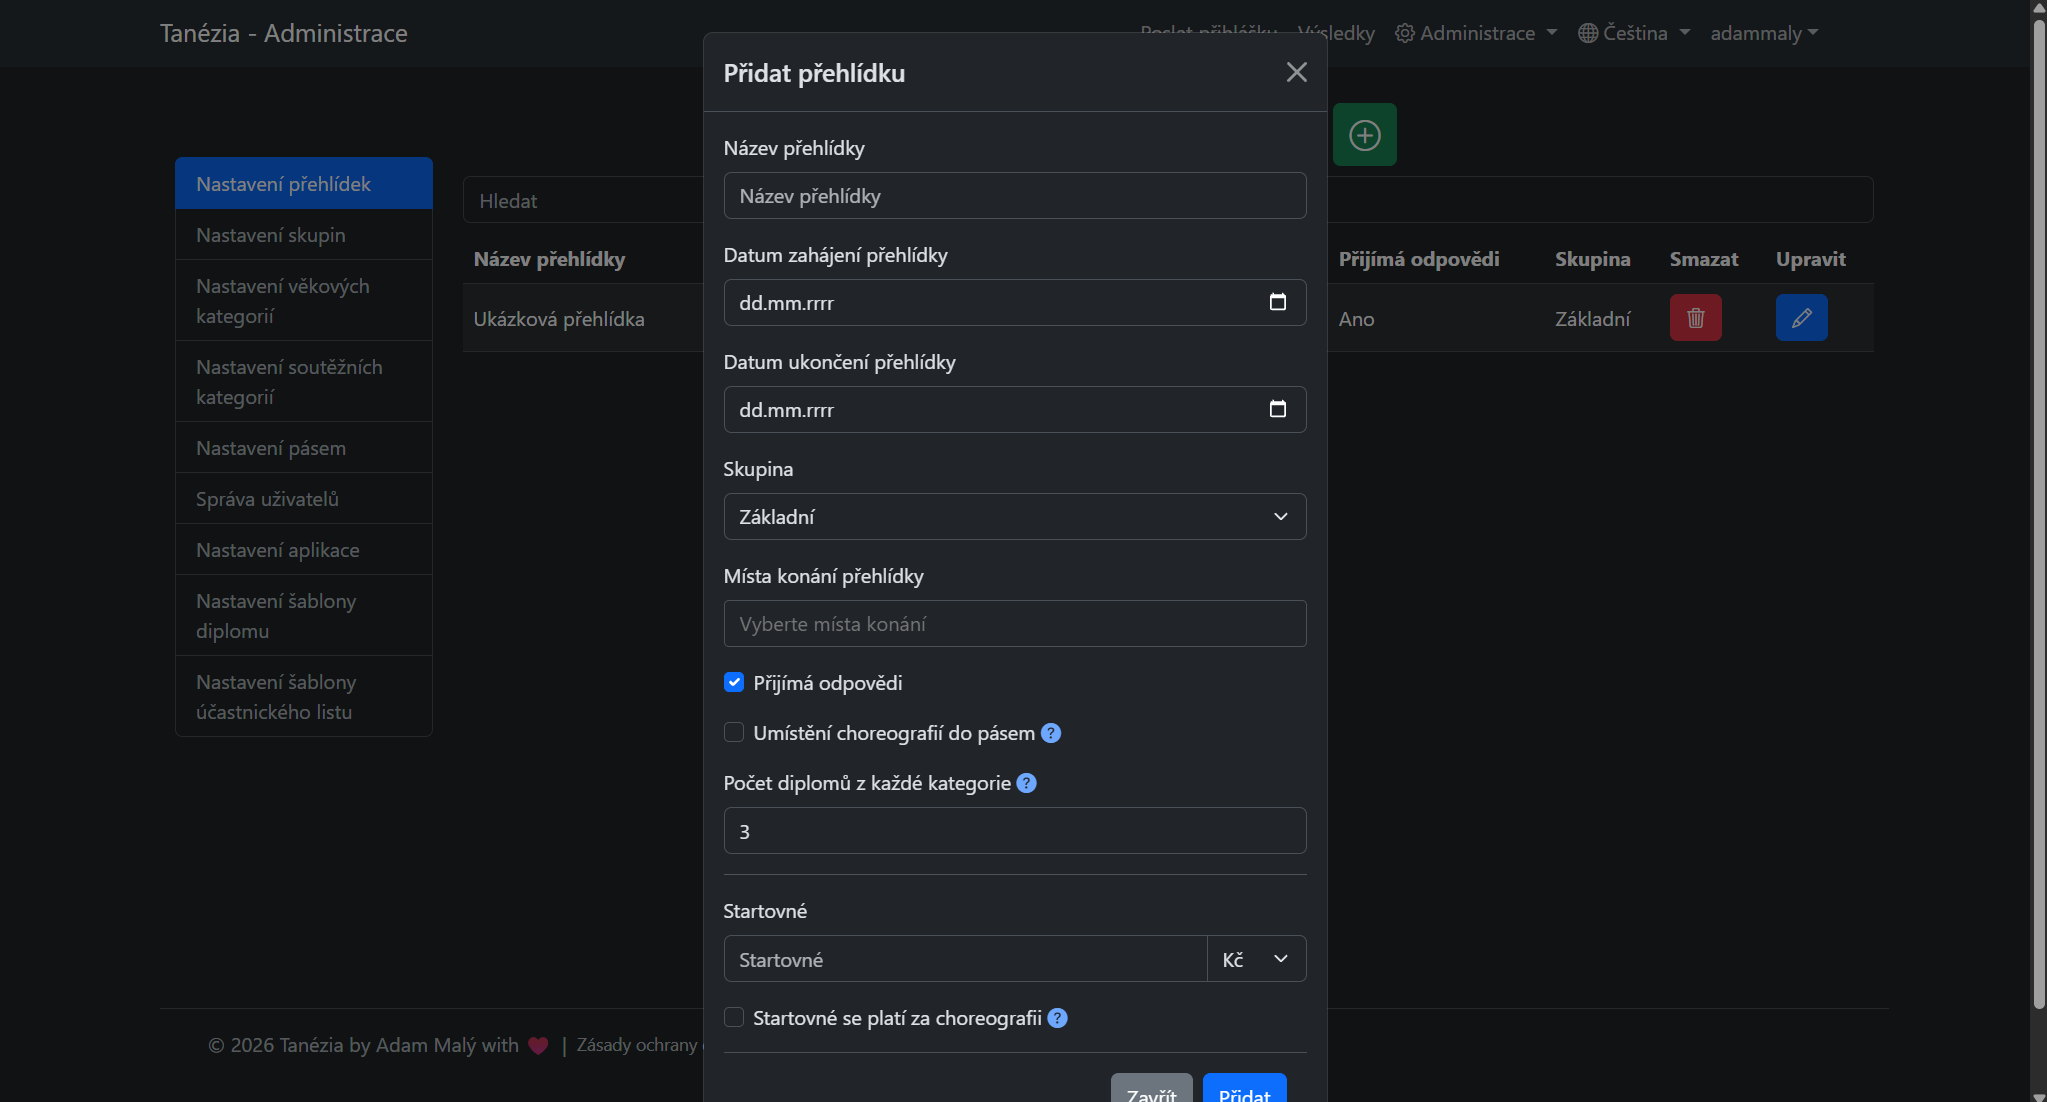Click the red trash delete icon
Image resolution: width=2047 pixels, height=1102 pixels.
click(x=1695, y=318)
